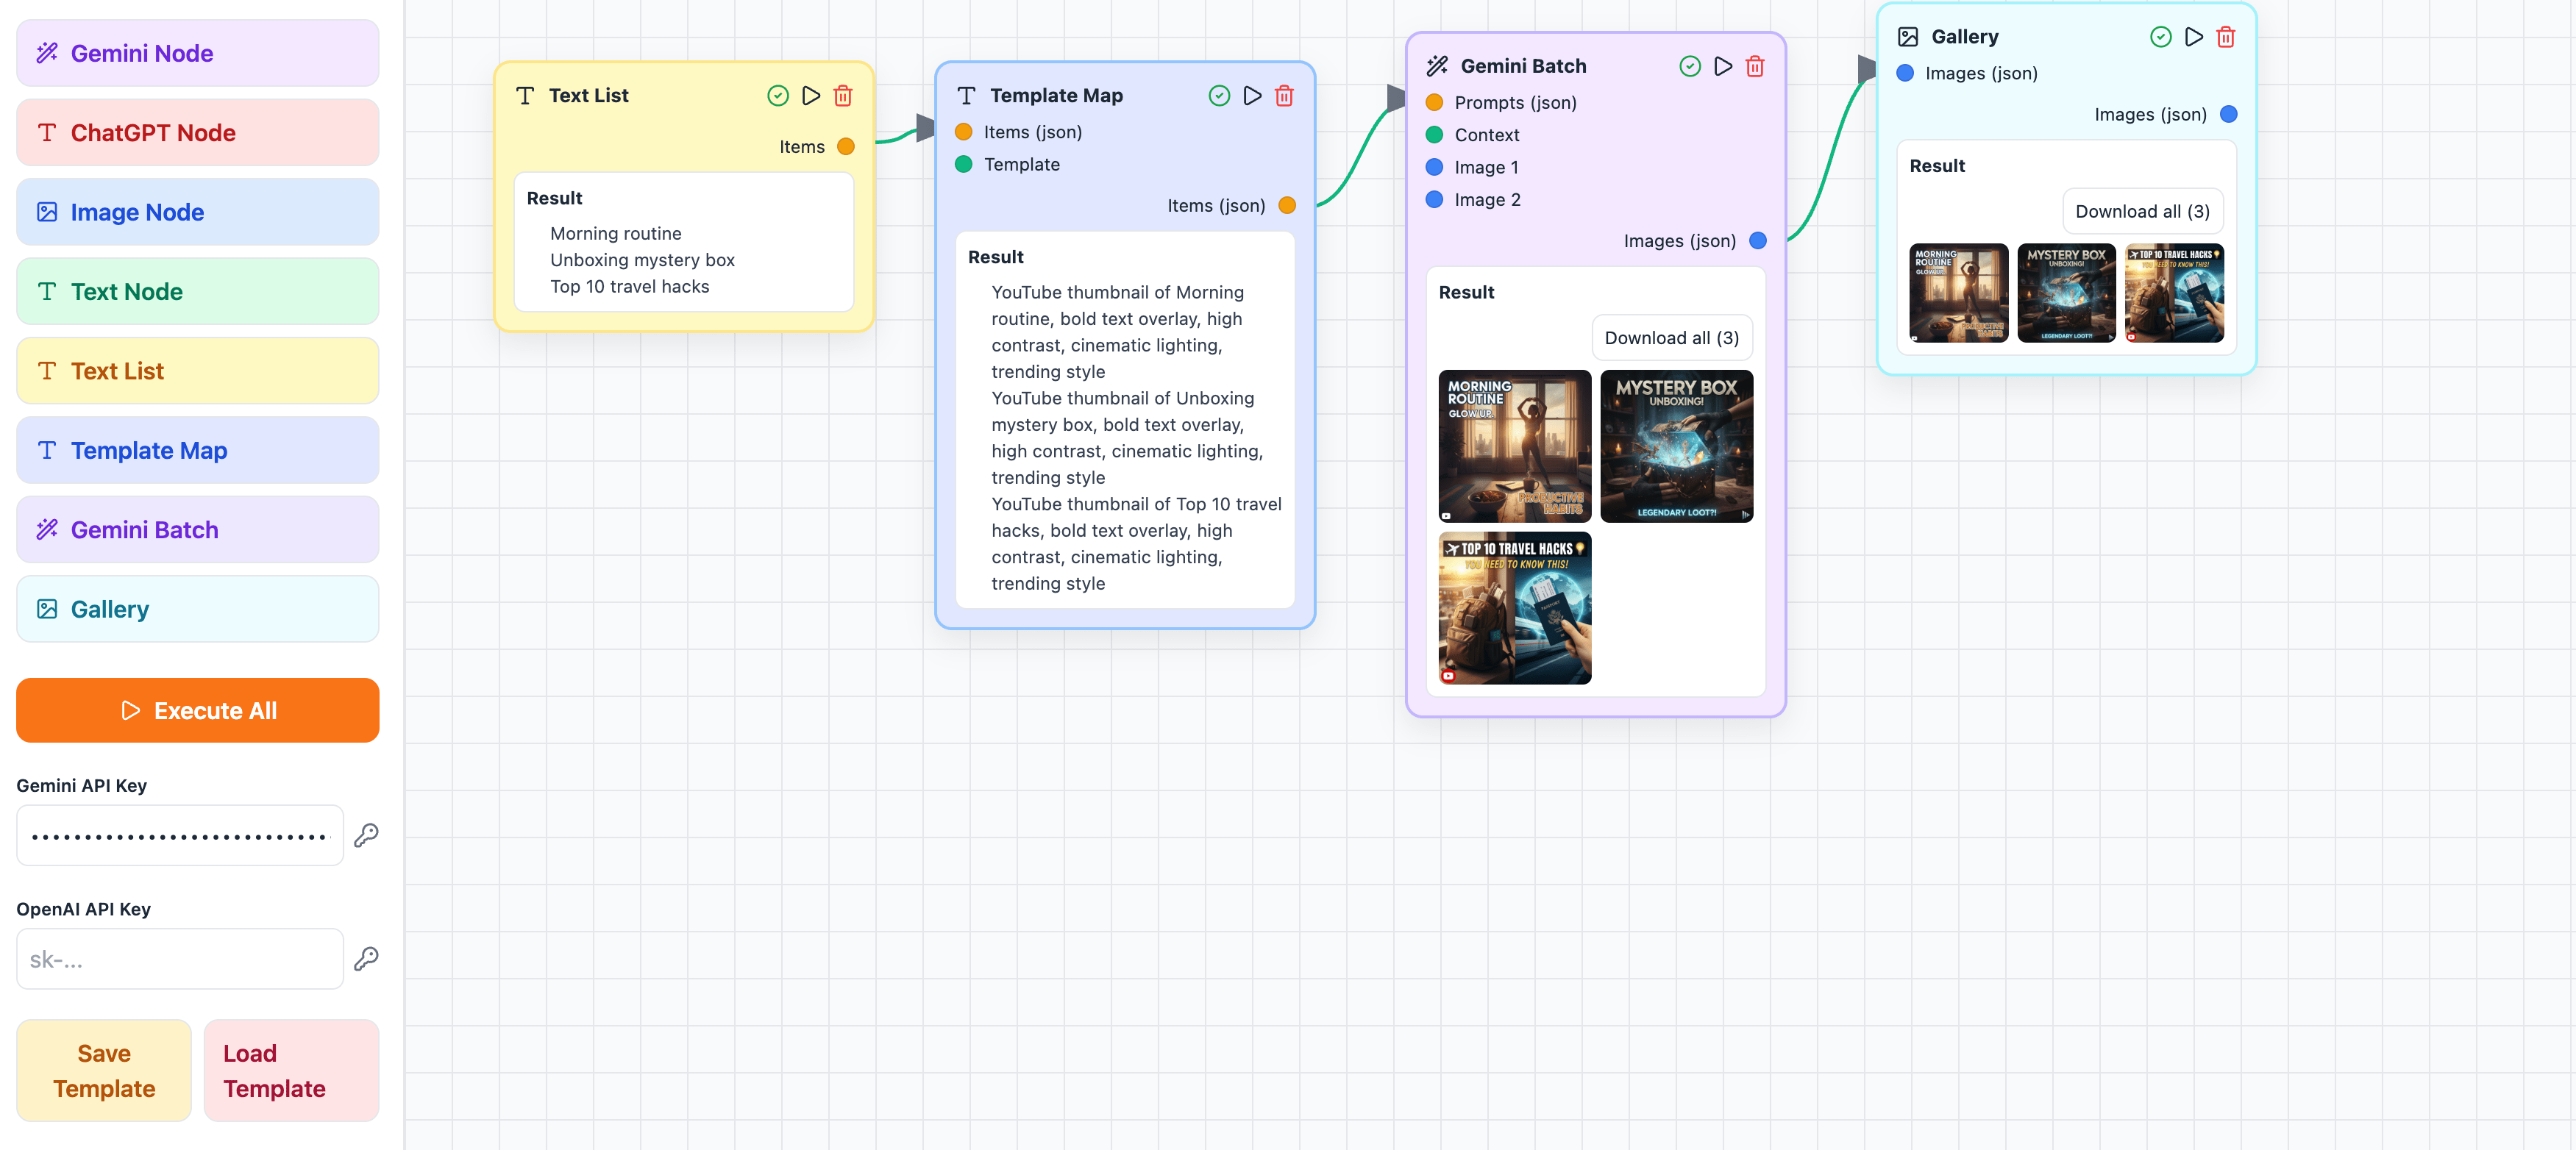Click Gallery node green status checkmark
Viewport: 2576px width, 1150px height.
click(x=2160, y=37)
